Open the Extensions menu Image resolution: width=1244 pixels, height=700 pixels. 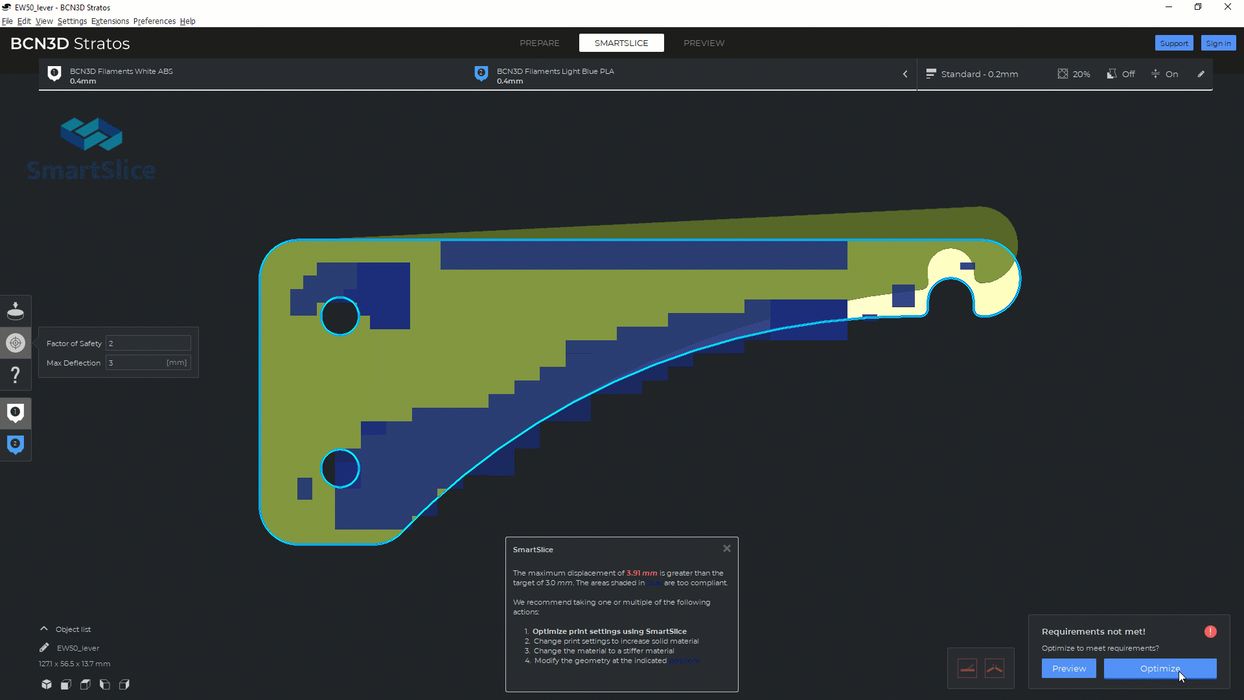click(x=109, y=21)
